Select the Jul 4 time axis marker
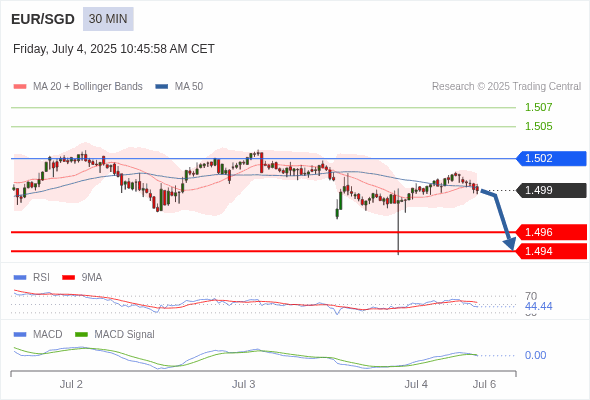The width and height of the screenshot is (590, 400). point(416,384)
